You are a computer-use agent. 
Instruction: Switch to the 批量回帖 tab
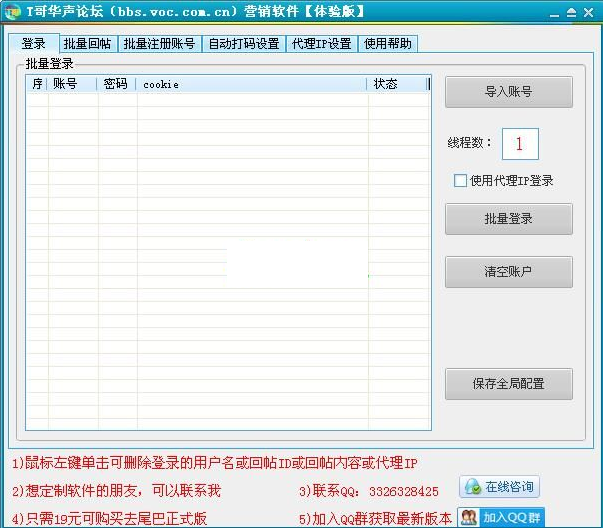(87, 44)
